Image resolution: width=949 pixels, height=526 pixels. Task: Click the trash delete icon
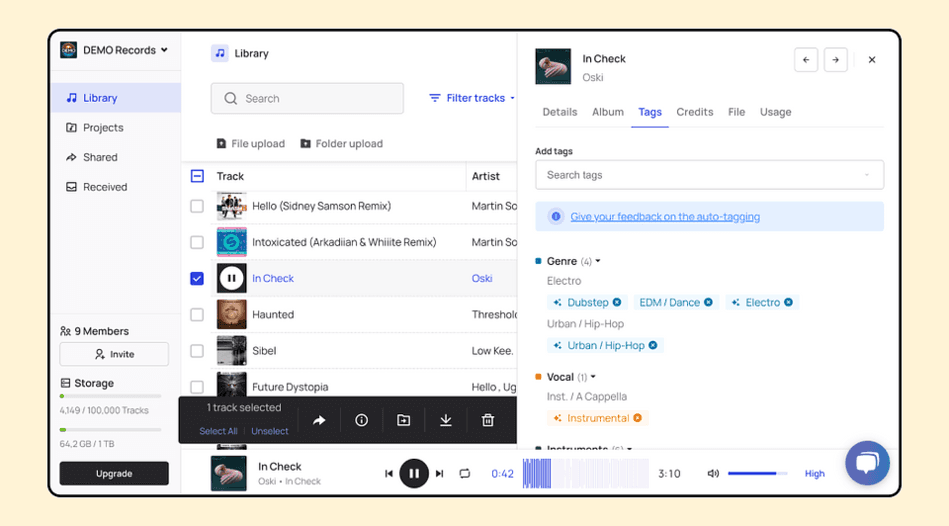488,420
